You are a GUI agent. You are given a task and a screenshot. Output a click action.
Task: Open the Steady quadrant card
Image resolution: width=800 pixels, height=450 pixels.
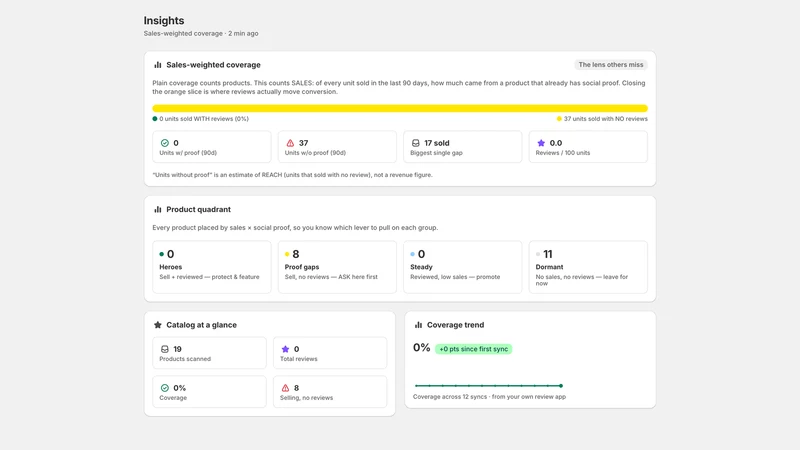coord(463,267)
